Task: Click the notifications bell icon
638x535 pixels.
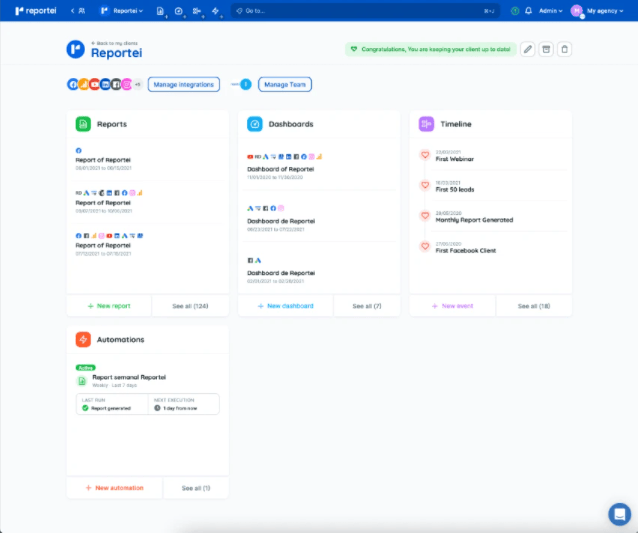Action: pos(528,11)
